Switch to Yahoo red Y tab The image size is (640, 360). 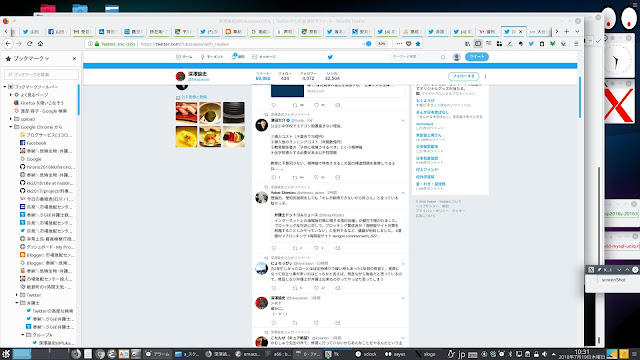click(x=487, y=31)
